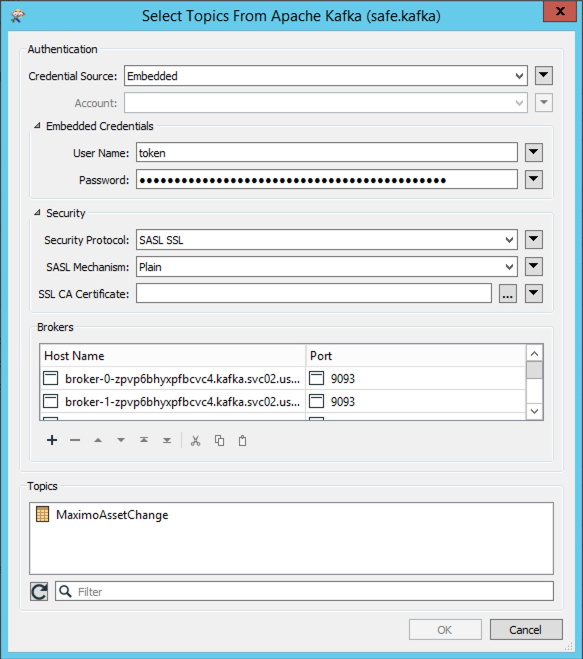Screen dimensions: 583x659
Task: Click the move broker row to bottom icon
Action: click(x=167, y=440)
